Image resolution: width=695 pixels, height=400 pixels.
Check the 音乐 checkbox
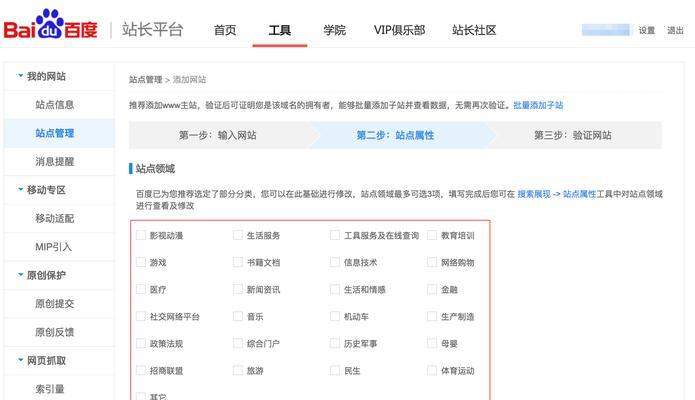(238, 316)
